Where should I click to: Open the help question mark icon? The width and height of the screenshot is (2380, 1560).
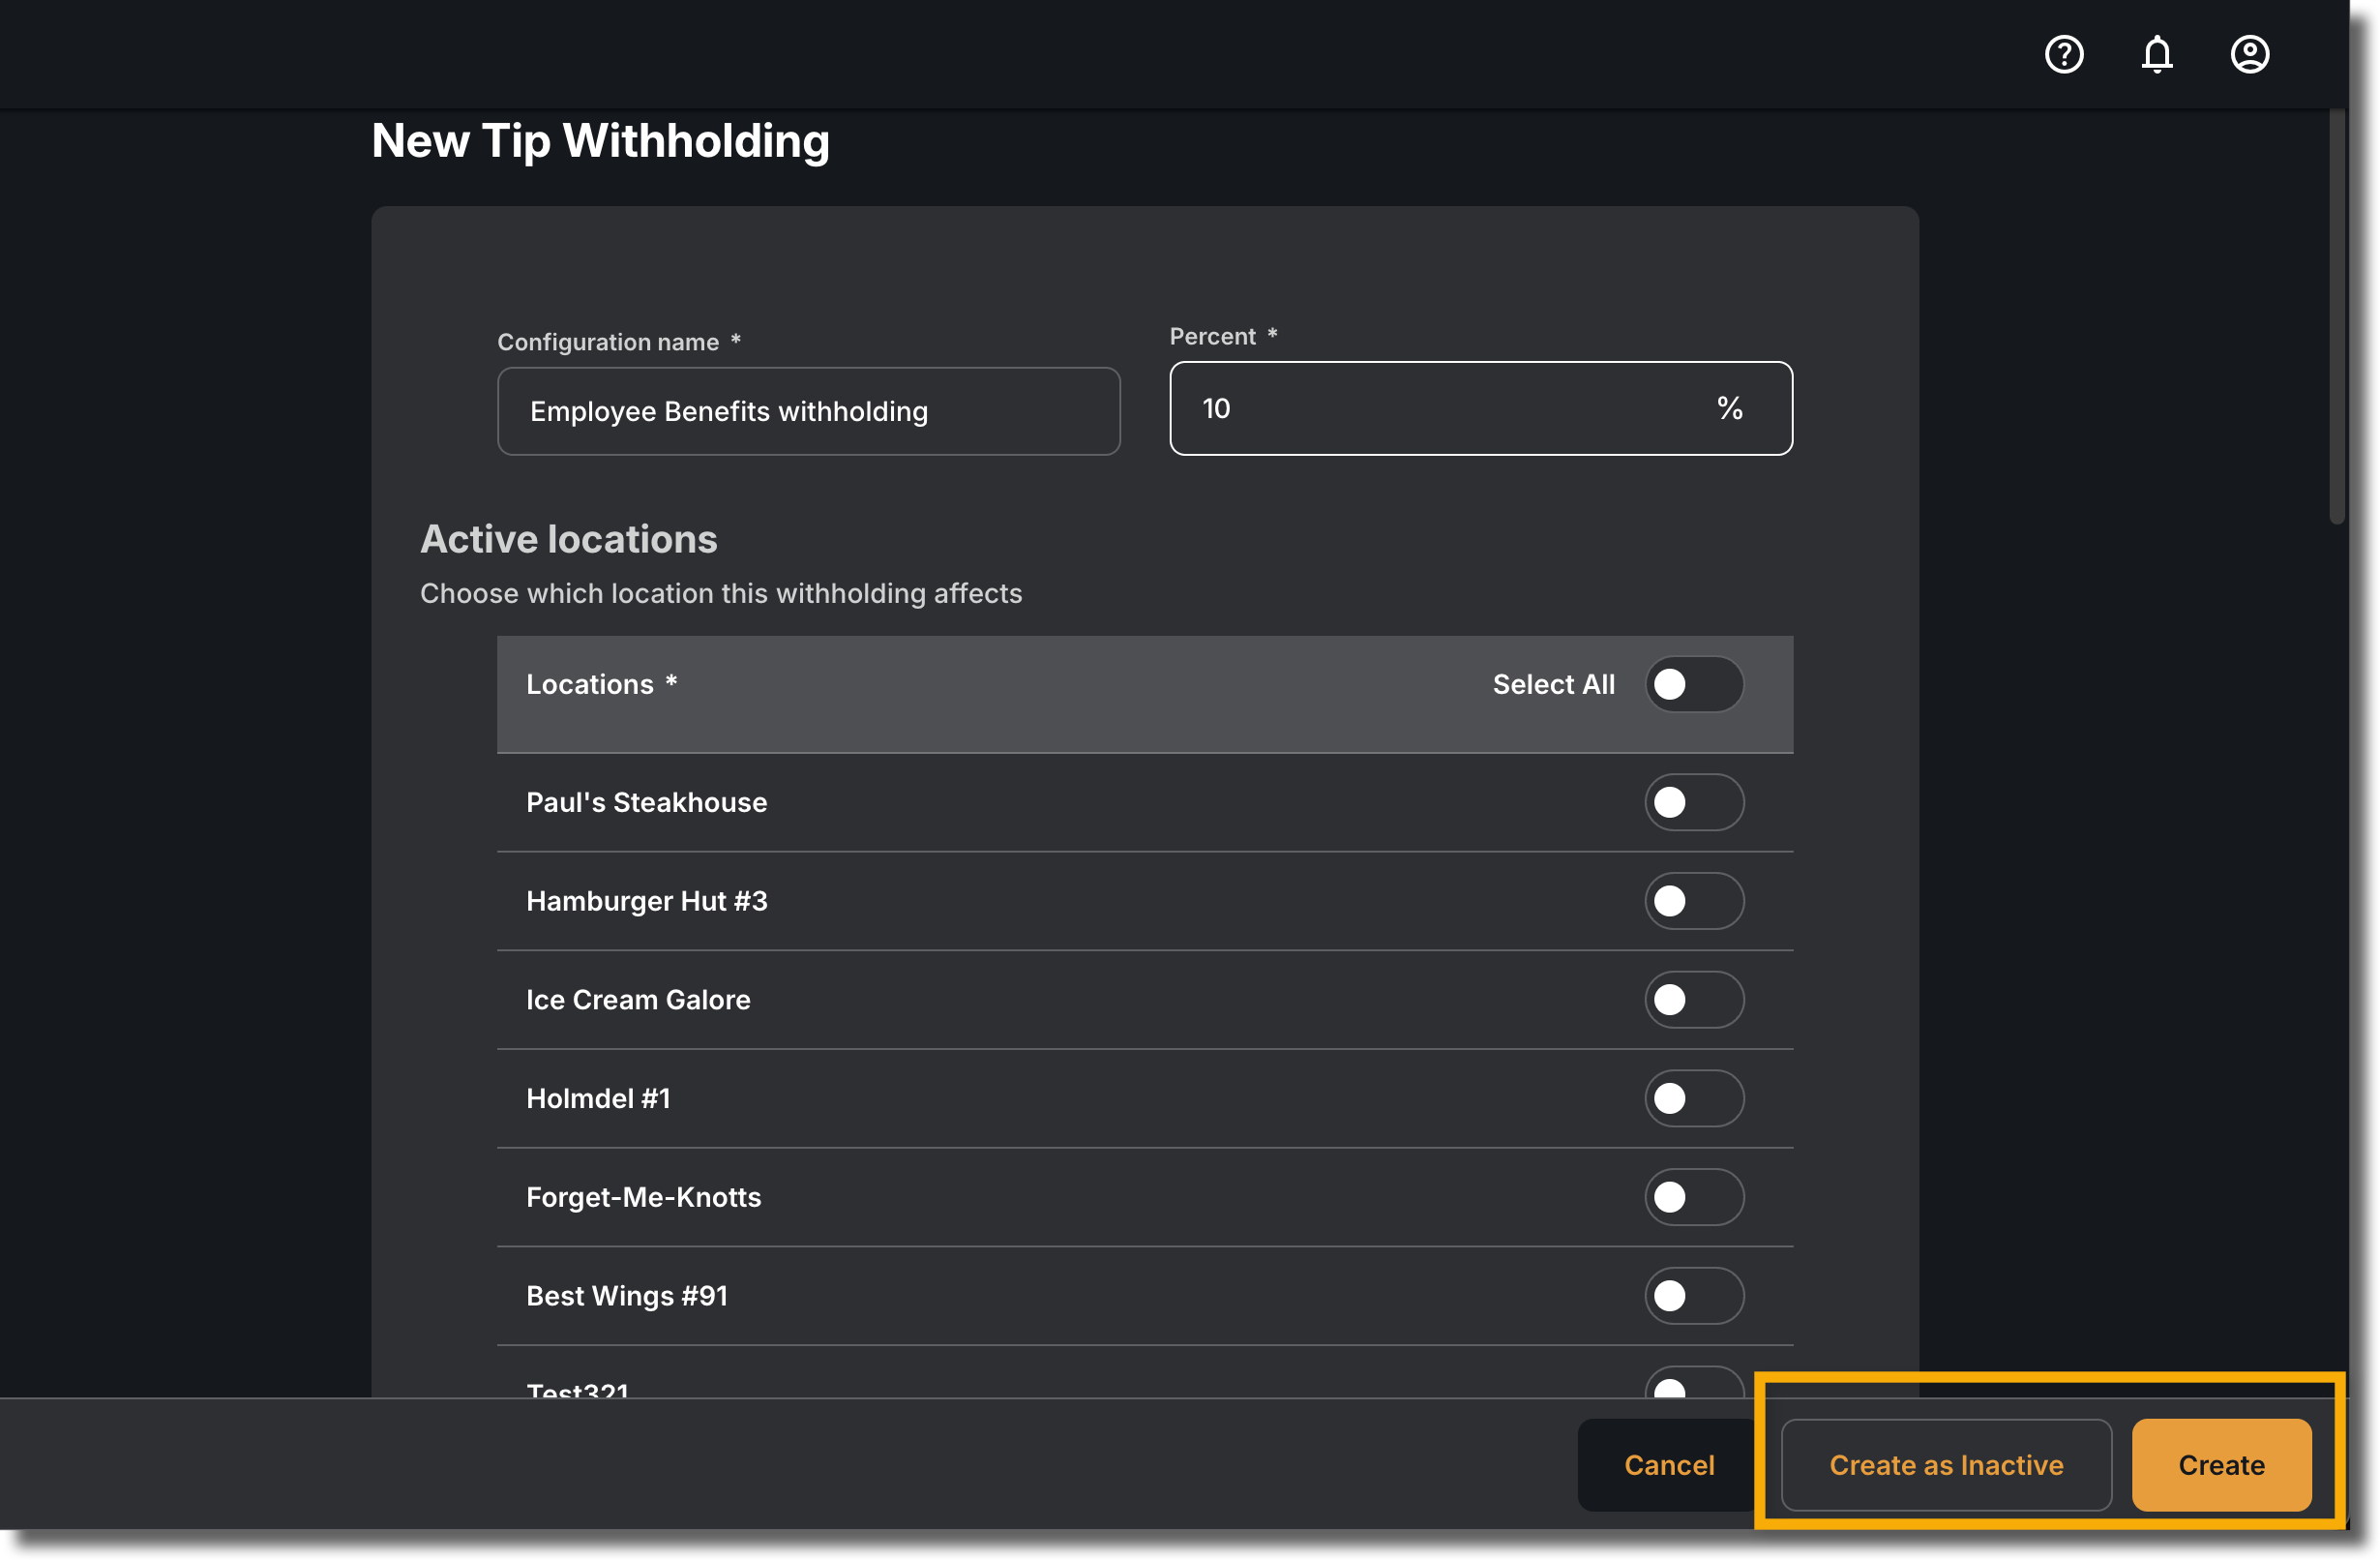coord(2064,54)
